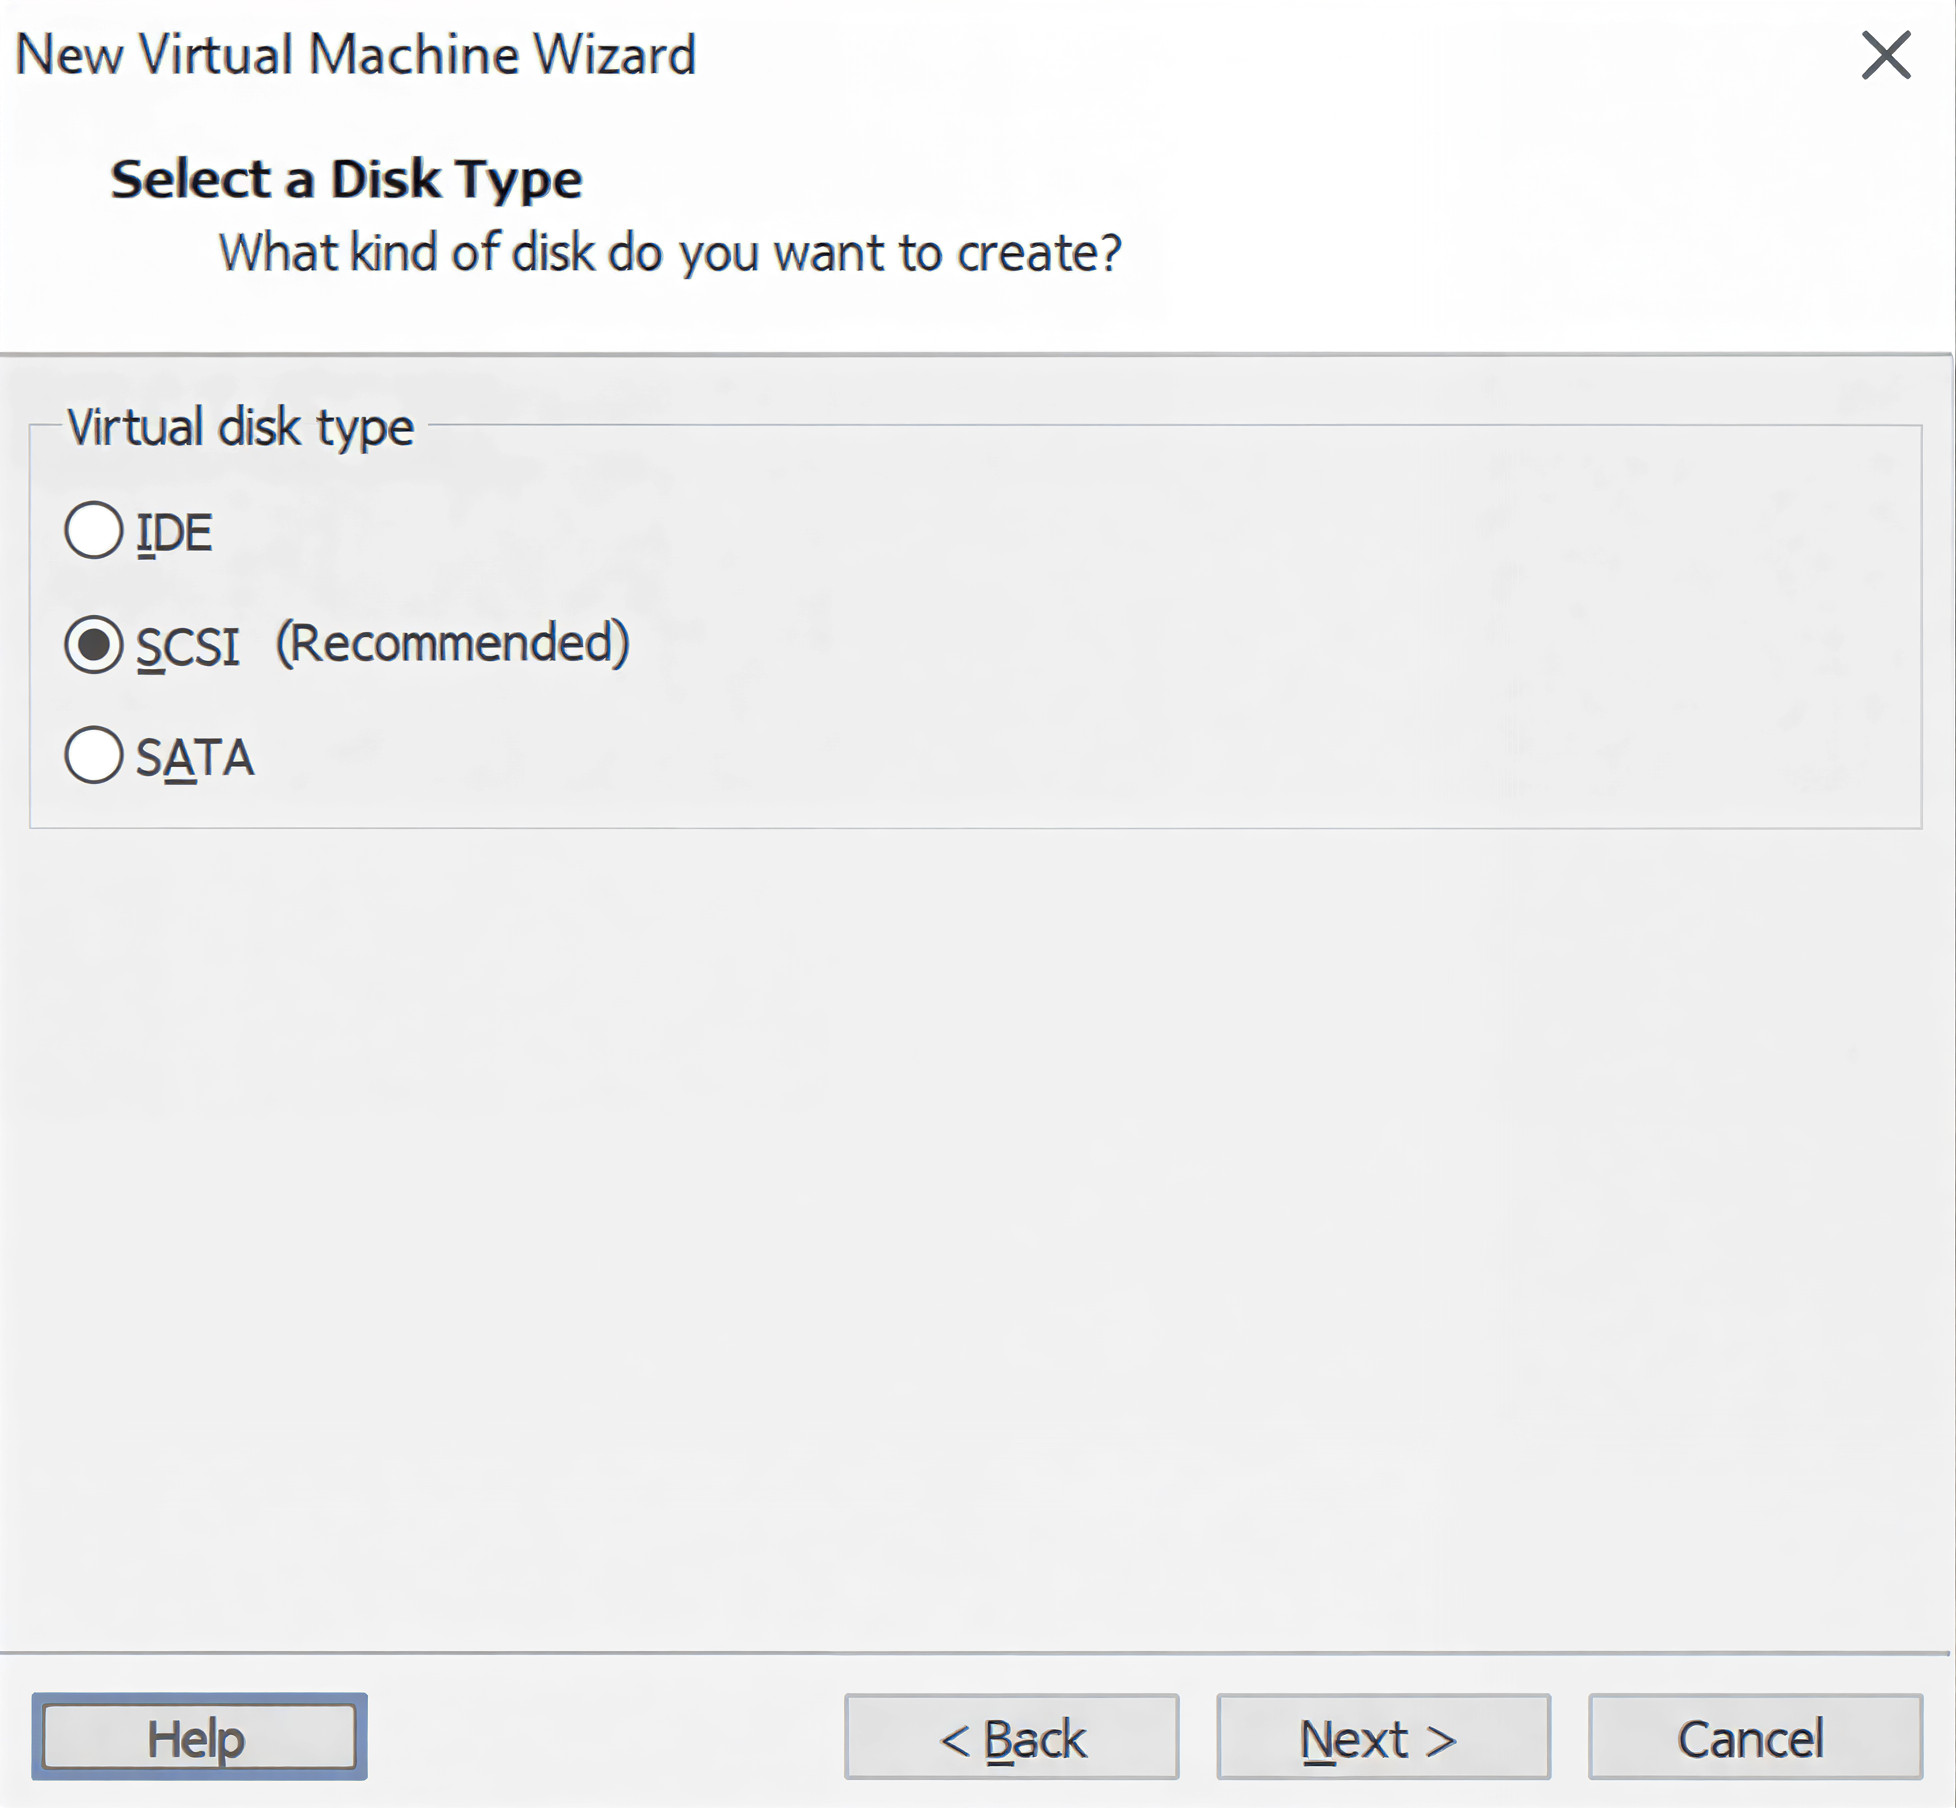Viewport: 1956px width, 1808px height.
Task: Pick the SATA radio button circle
Action: (x=94, y=755)
